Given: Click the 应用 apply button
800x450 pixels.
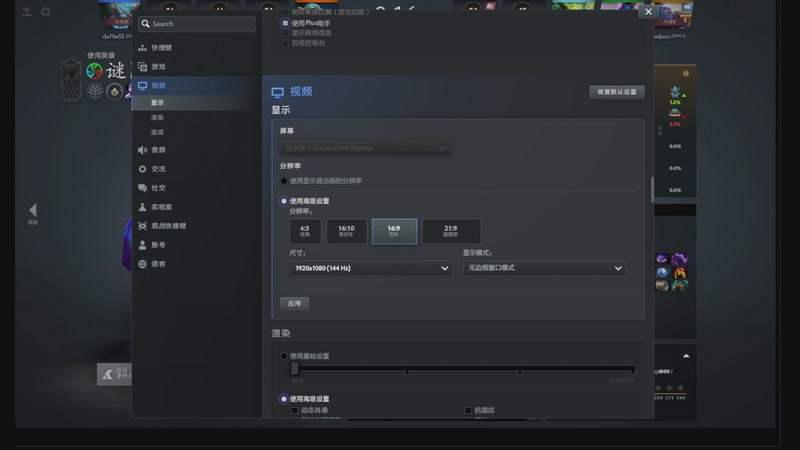Looking at the screenshot, I should (x=294, y=304).
